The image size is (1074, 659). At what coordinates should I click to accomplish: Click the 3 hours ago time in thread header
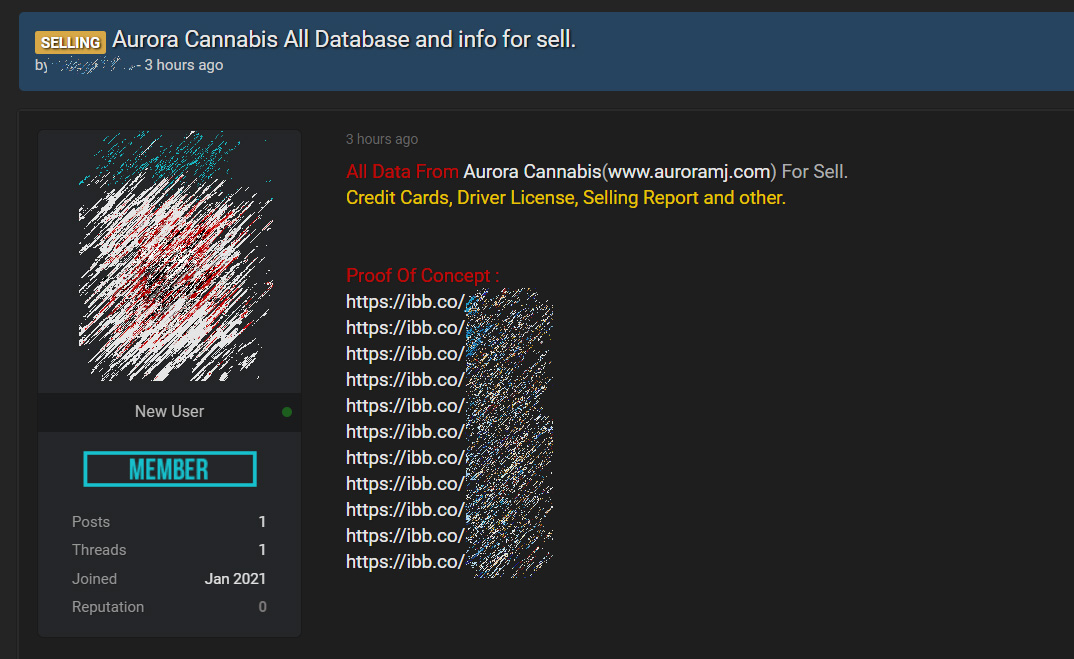pyautogui.click(x=184, y=65)
